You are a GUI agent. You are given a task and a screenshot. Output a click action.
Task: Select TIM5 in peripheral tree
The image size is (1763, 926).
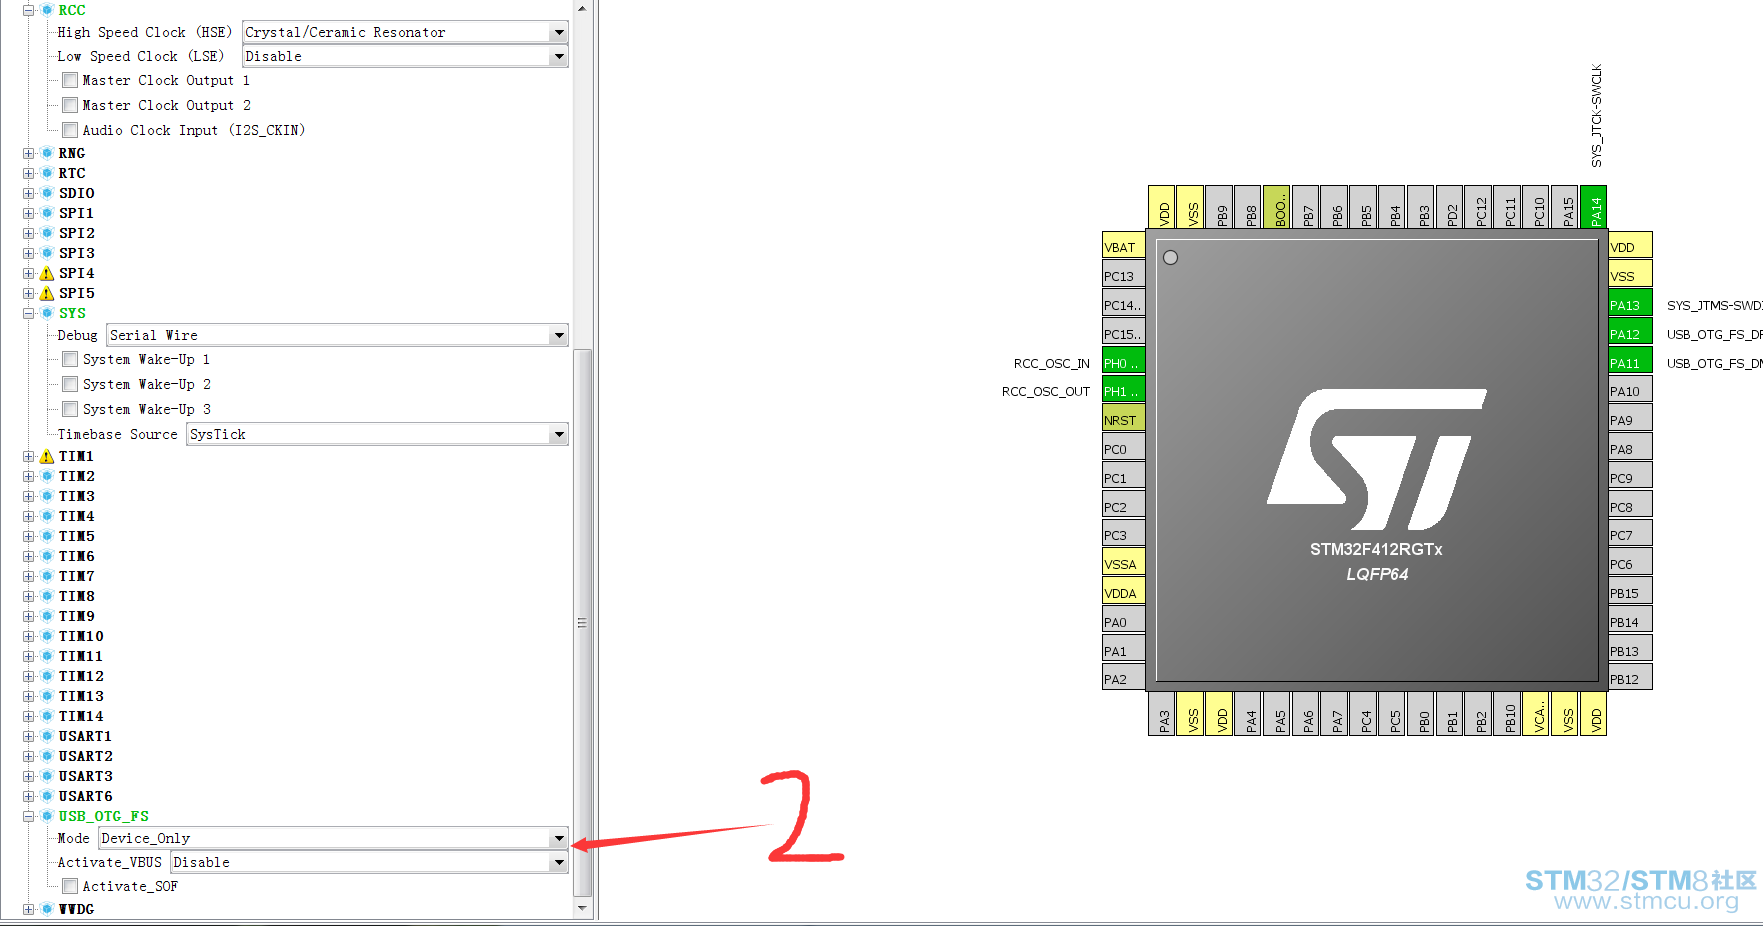[76, 536]
